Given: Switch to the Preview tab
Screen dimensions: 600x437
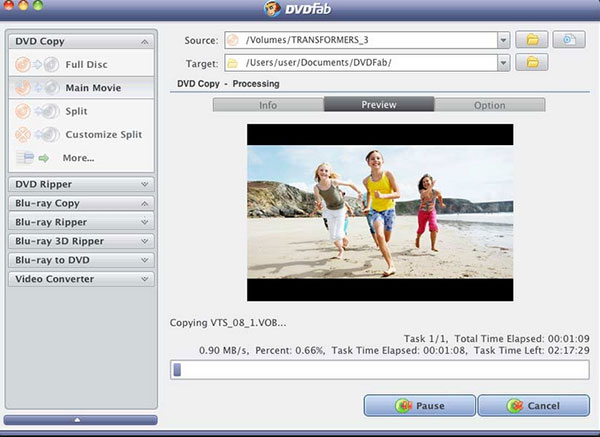Looking at the screenshot, I should tap(379, 104).
